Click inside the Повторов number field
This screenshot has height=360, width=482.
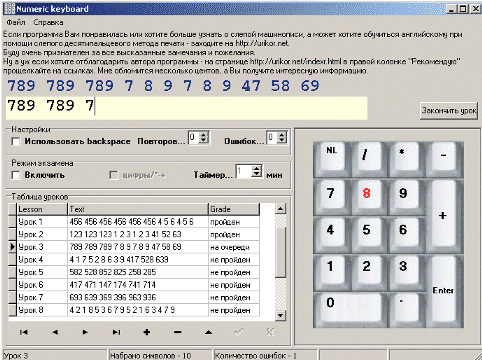click(x=194, y=137)
